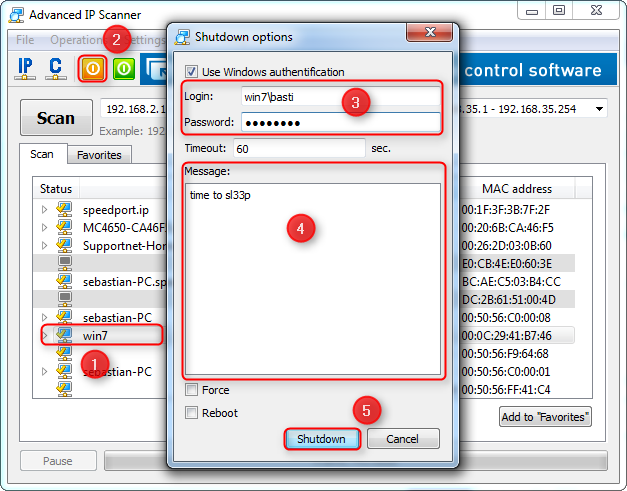Click Supportnet-Hor computer icon
627x491 pixels.
coord(64,245)
